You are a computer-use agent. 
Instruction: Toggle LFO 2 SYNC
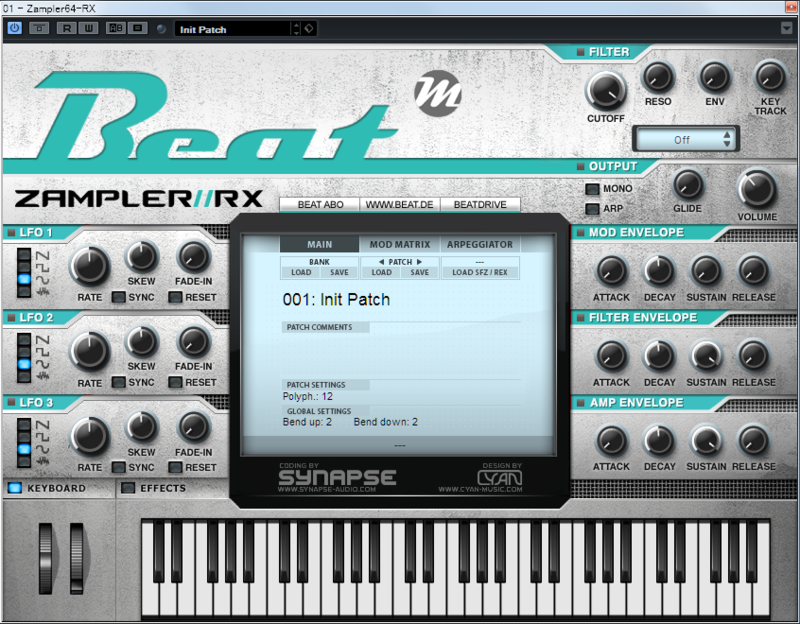click(119, 382)
